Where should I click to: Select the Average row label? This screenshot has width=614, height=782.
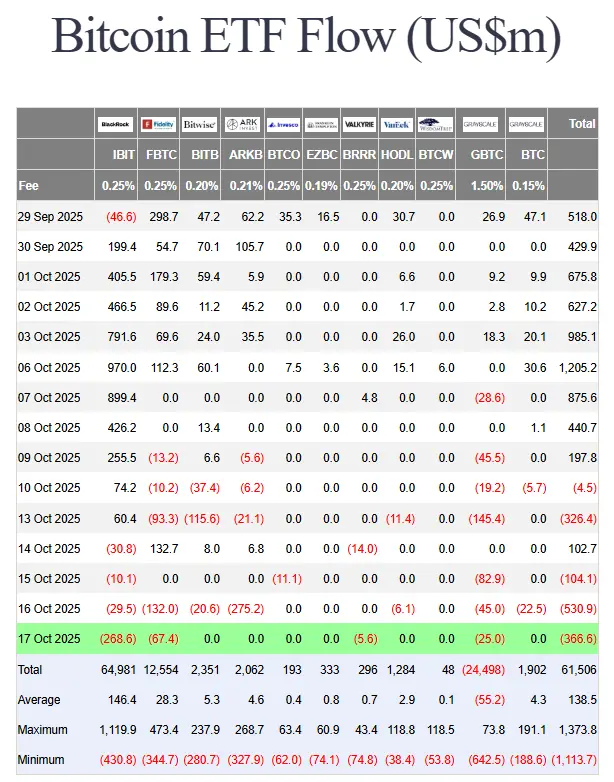tap(39, 700)
